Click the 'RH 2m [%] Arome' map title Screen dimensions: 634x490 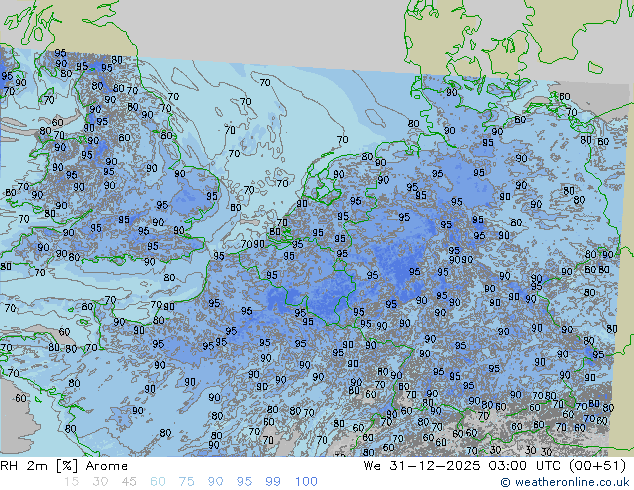[64, 466]
